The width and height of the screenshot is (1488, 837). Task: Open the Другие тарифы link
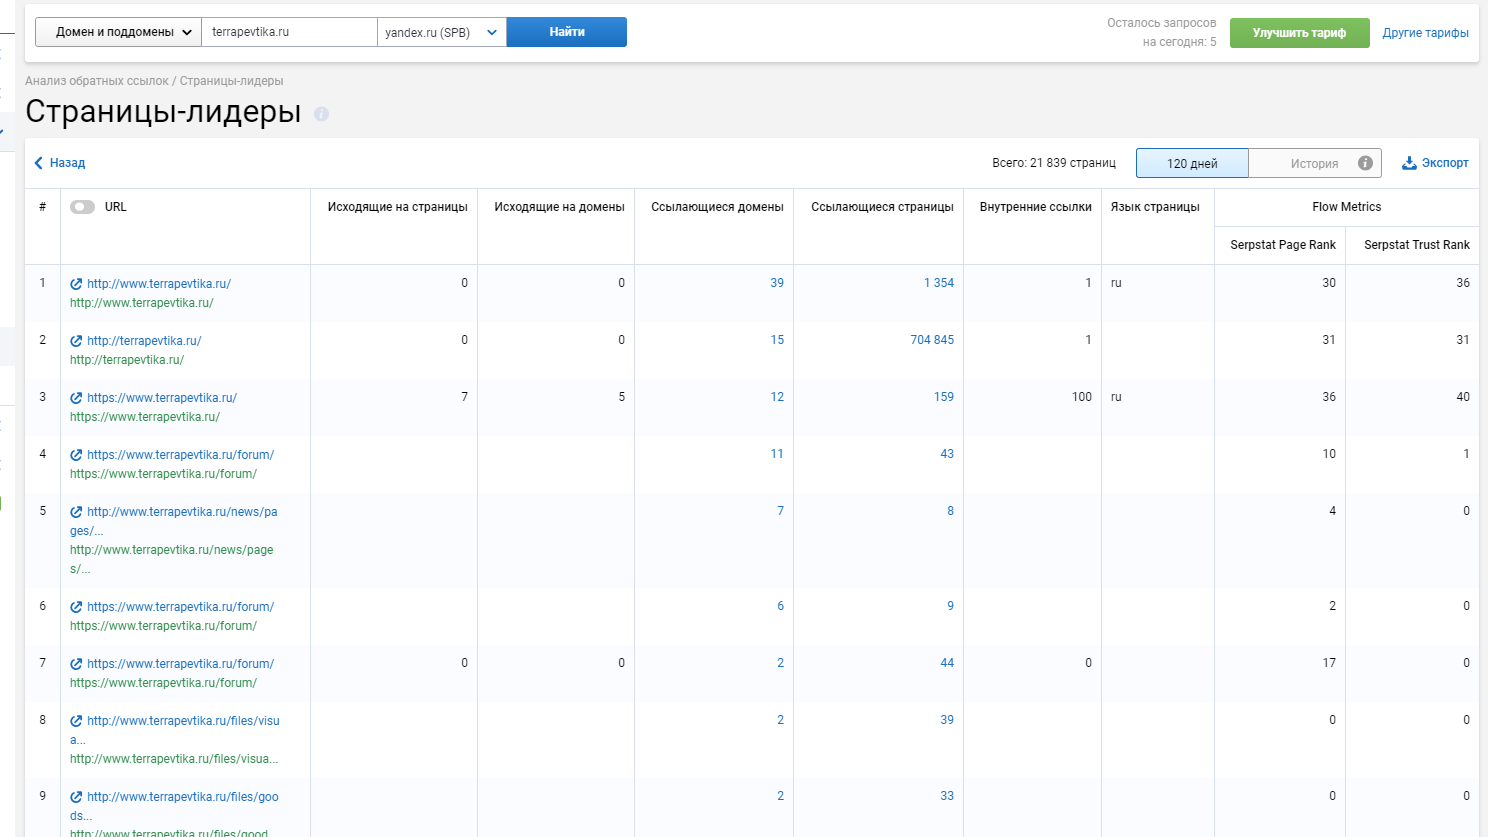[x=1425, y=33]
